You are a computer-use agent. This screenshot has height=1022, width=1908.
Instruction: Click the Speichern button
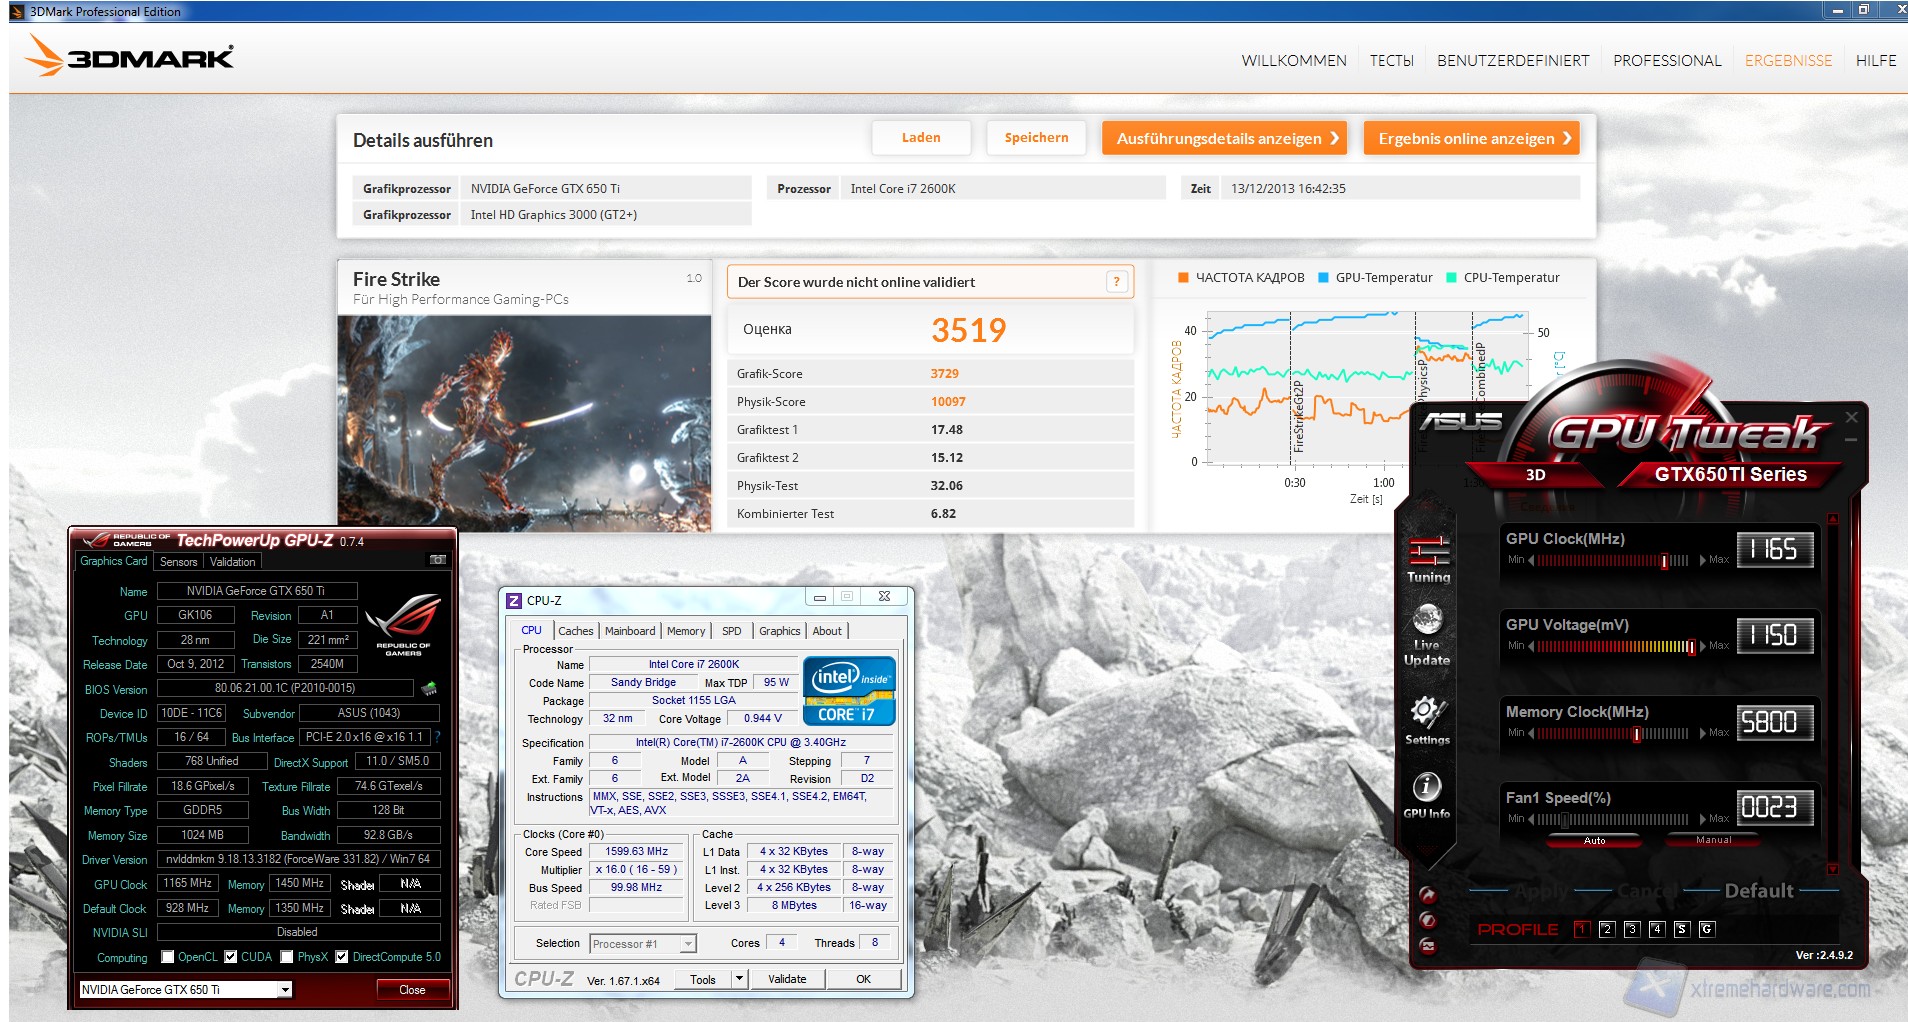coord(1036,138)
